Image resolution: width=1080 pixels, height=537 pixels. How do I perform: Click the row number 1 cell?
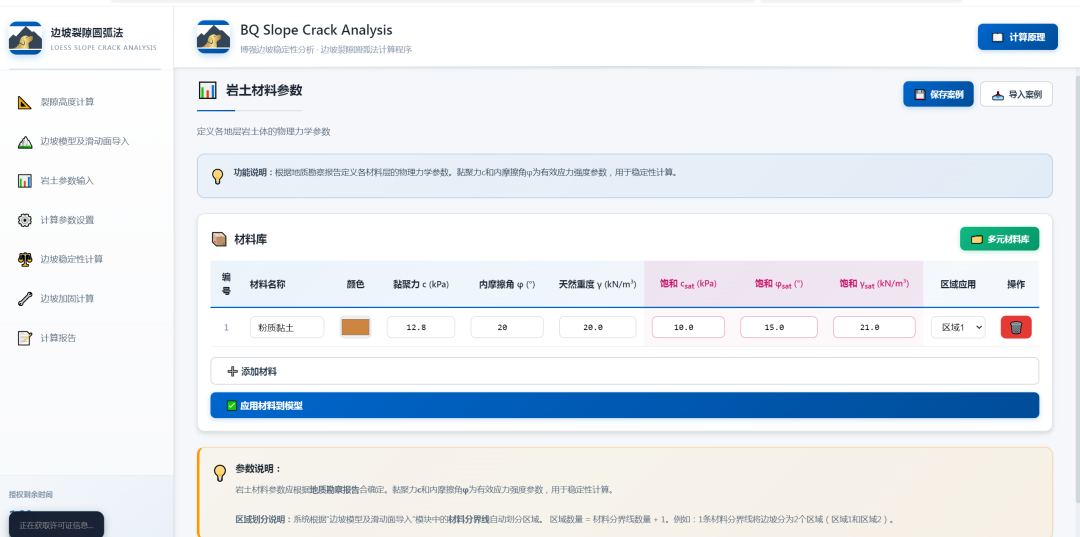point(226,327)
